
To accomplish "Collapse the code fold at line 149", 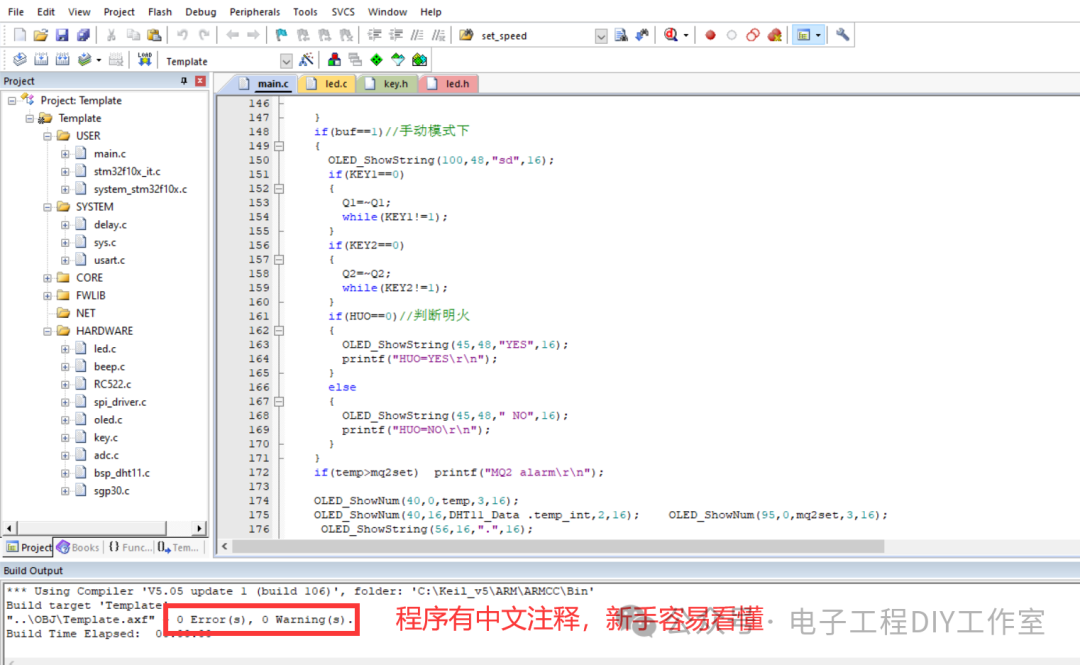I will (279, 146).
